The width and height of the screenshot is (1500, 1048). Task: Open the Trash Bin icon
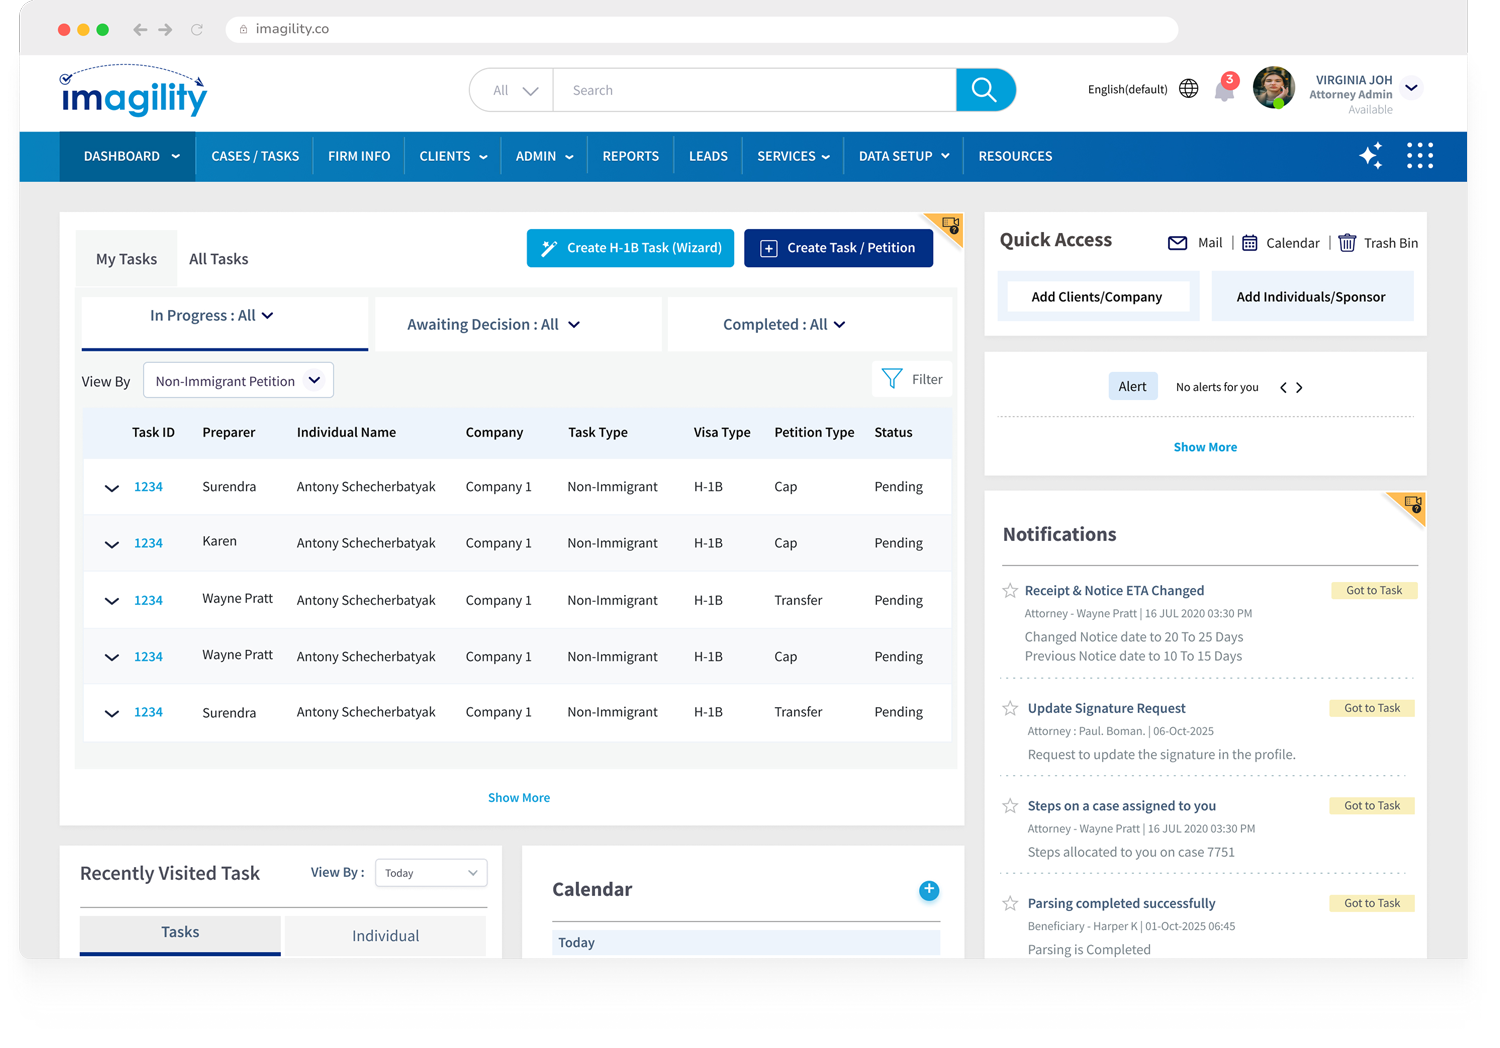pyautogui.click(x=1347, y=243)
